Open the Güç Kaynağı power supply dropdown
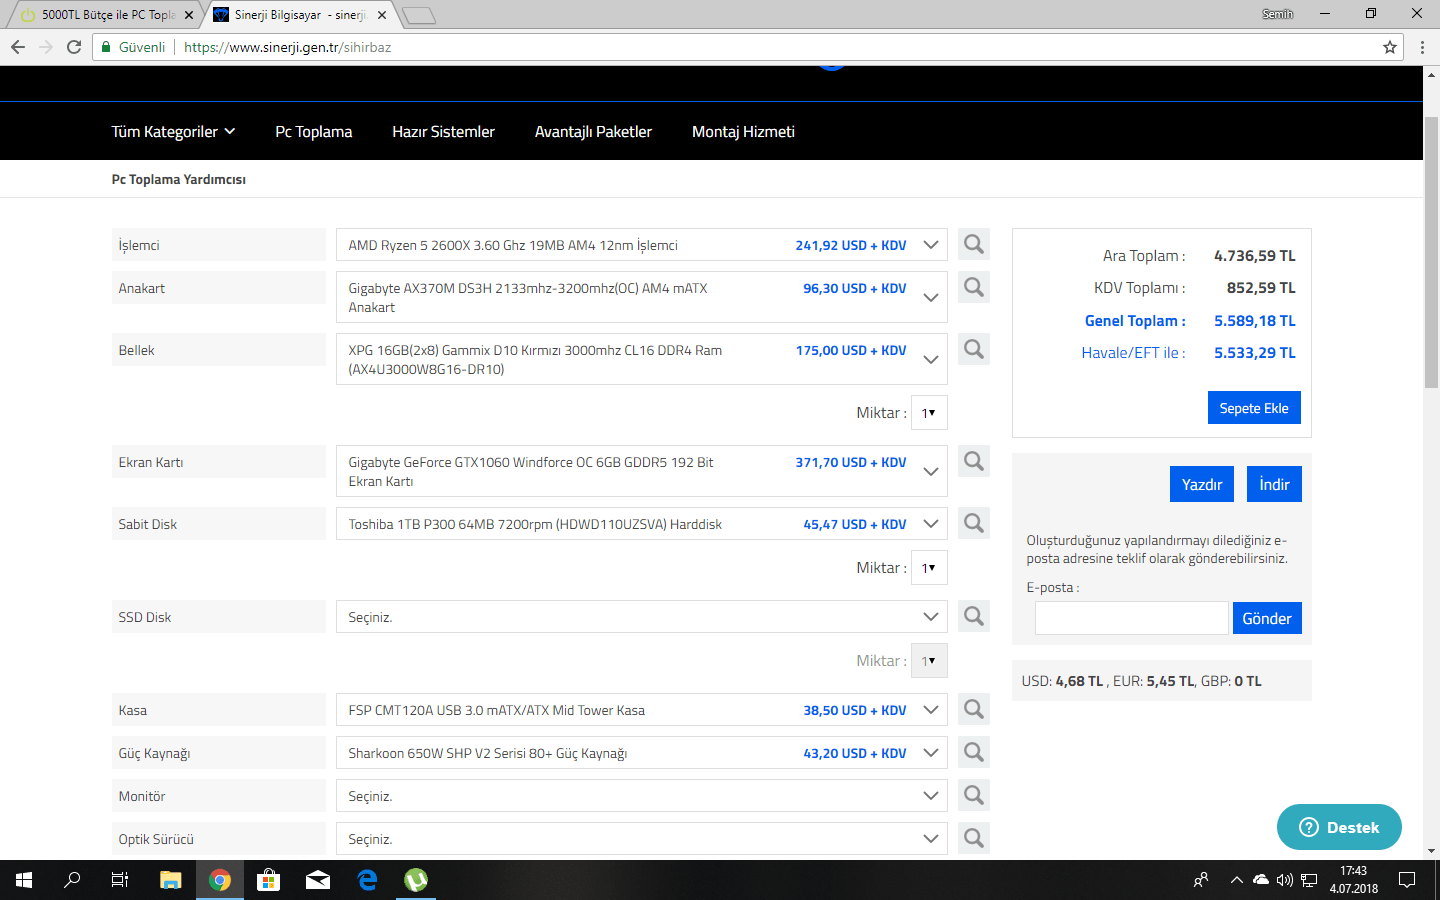Viewport: 1440px width, 900px height. tap(642, 753)
